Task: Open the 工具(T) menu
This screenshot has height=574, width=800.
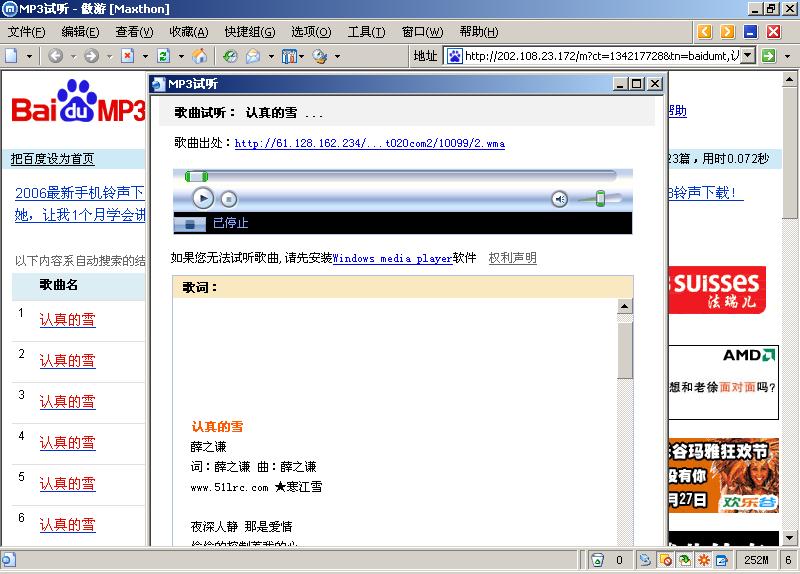Action: pyautogui.click(x=366, y=32)
